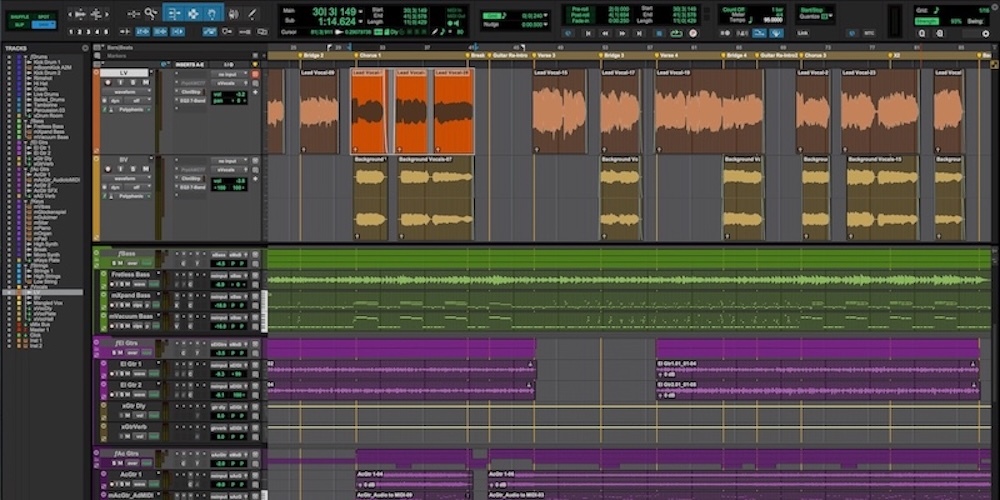1000x500 pixels.
Task: Click the green loop play button
Action: click(676, 33)
